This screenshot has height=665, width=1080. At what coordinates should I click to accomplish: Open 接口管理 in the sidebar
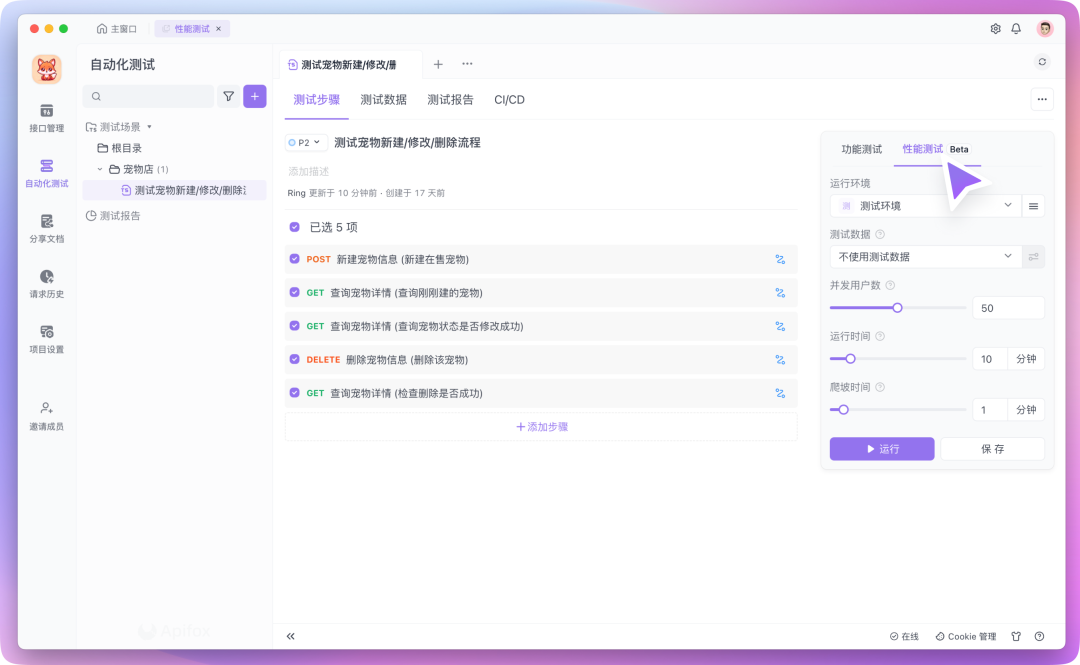tap(46, 118)
